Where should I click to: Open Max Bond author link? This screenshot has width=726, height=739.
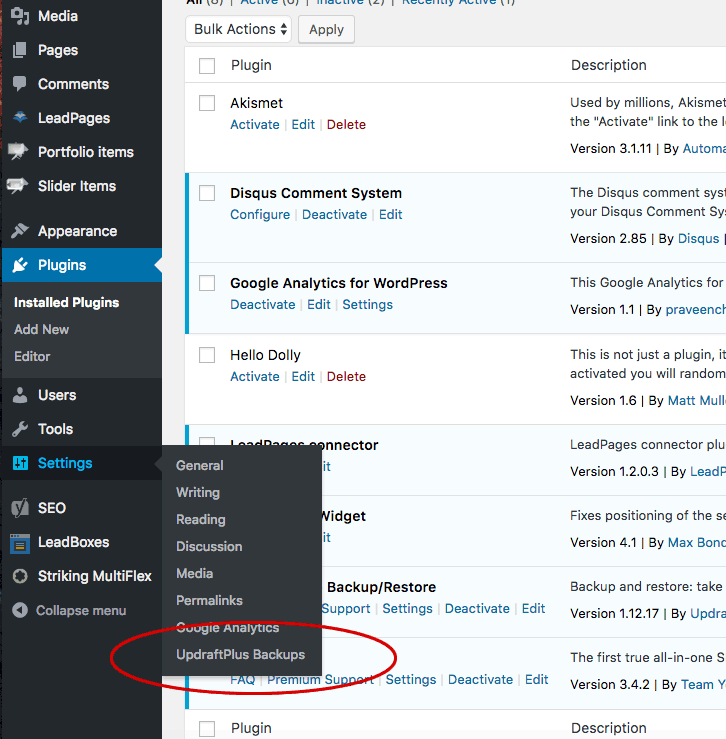click(x=697, y=542)
